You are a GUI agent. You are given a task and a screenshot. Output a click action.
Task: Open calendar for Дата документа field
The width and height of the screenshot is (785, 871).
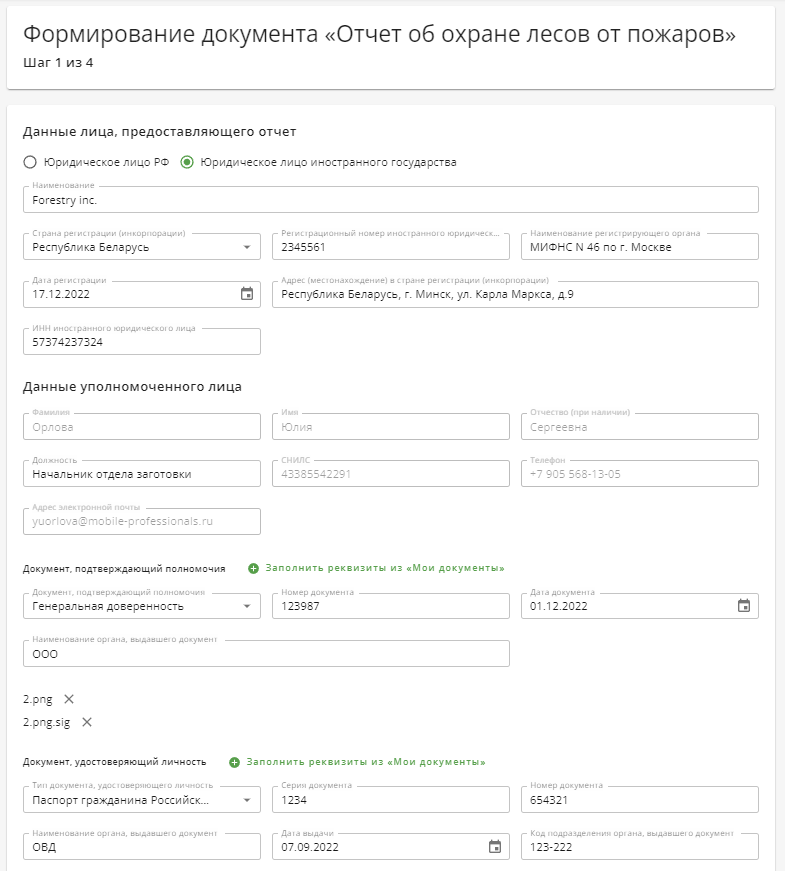(x=744, y=606)
